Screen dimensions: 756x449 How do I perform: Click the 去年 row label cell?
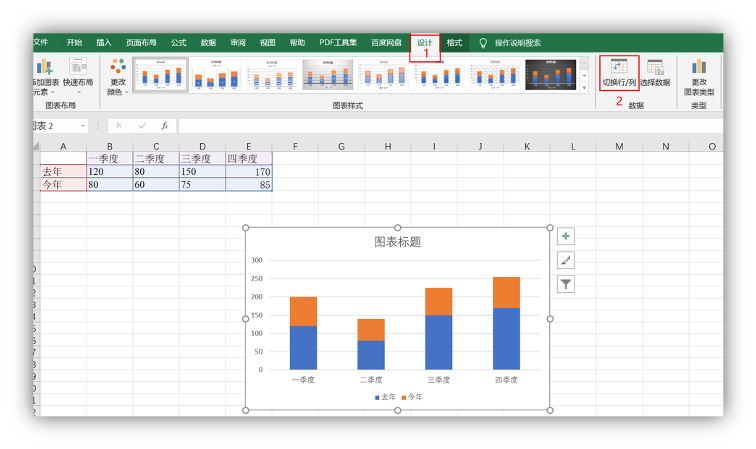[63, 171]
